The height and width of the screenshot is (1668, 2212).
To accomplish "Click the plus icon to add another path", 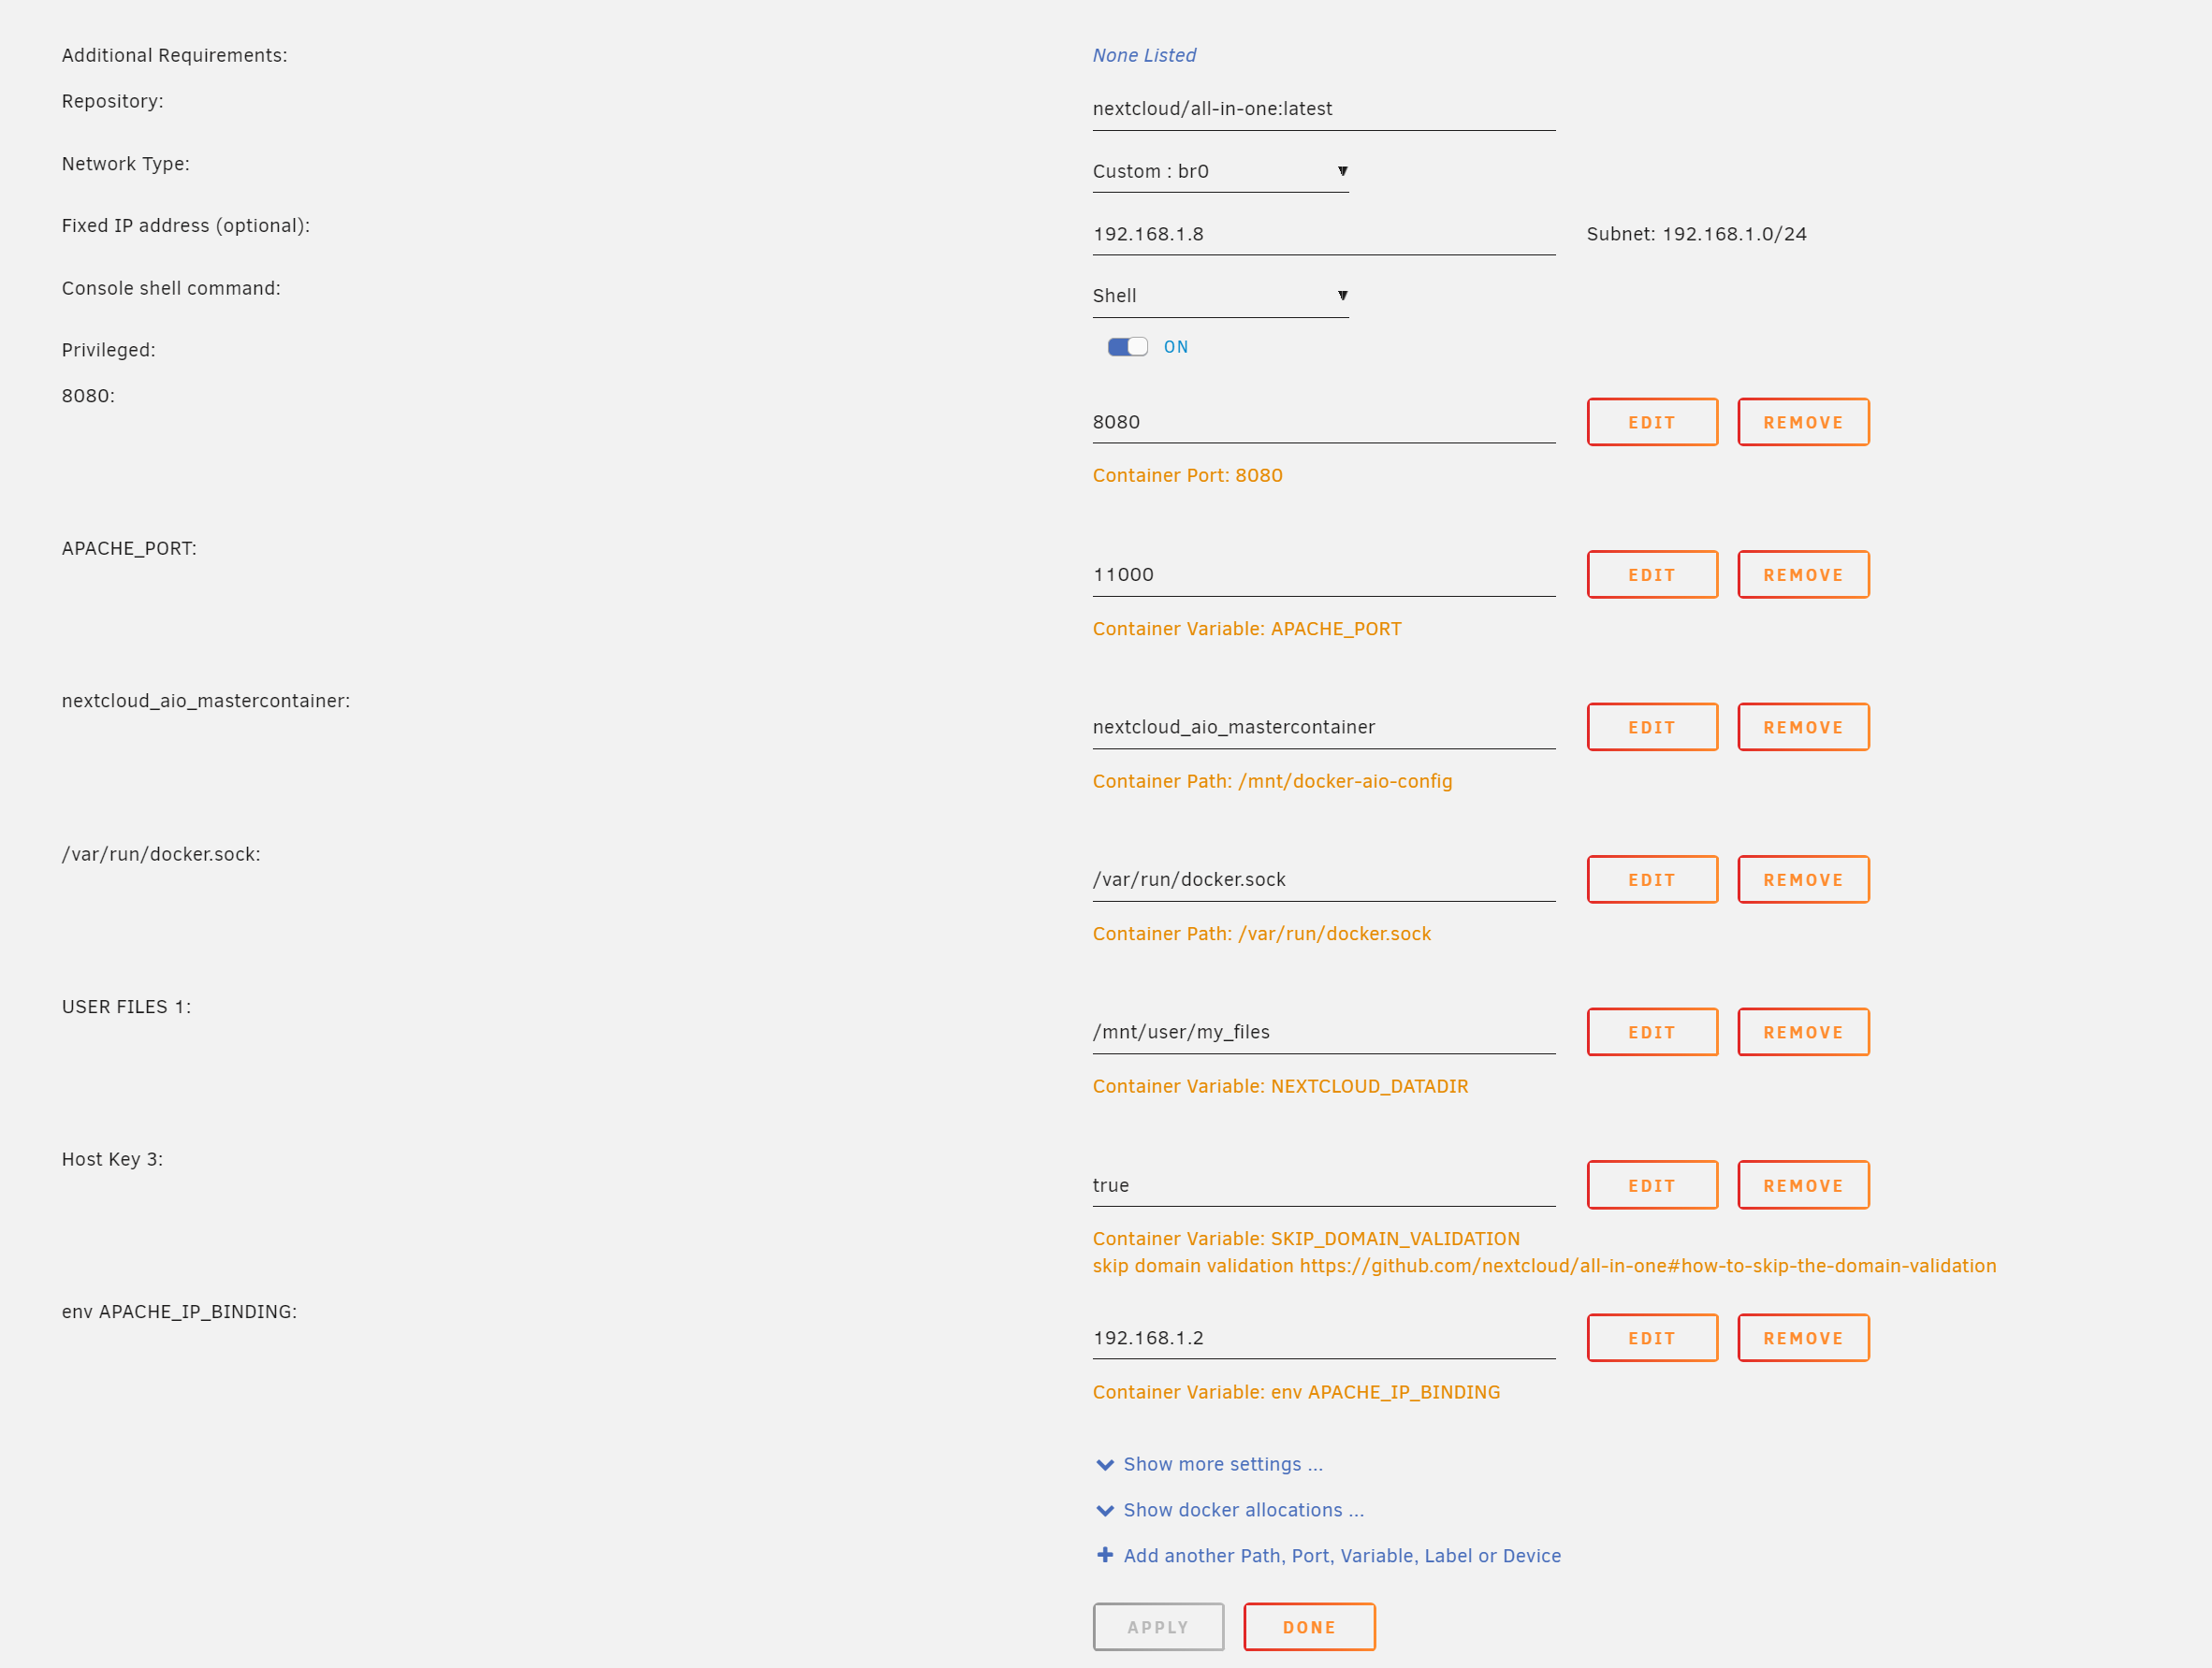I will tap(1105, 1555).
